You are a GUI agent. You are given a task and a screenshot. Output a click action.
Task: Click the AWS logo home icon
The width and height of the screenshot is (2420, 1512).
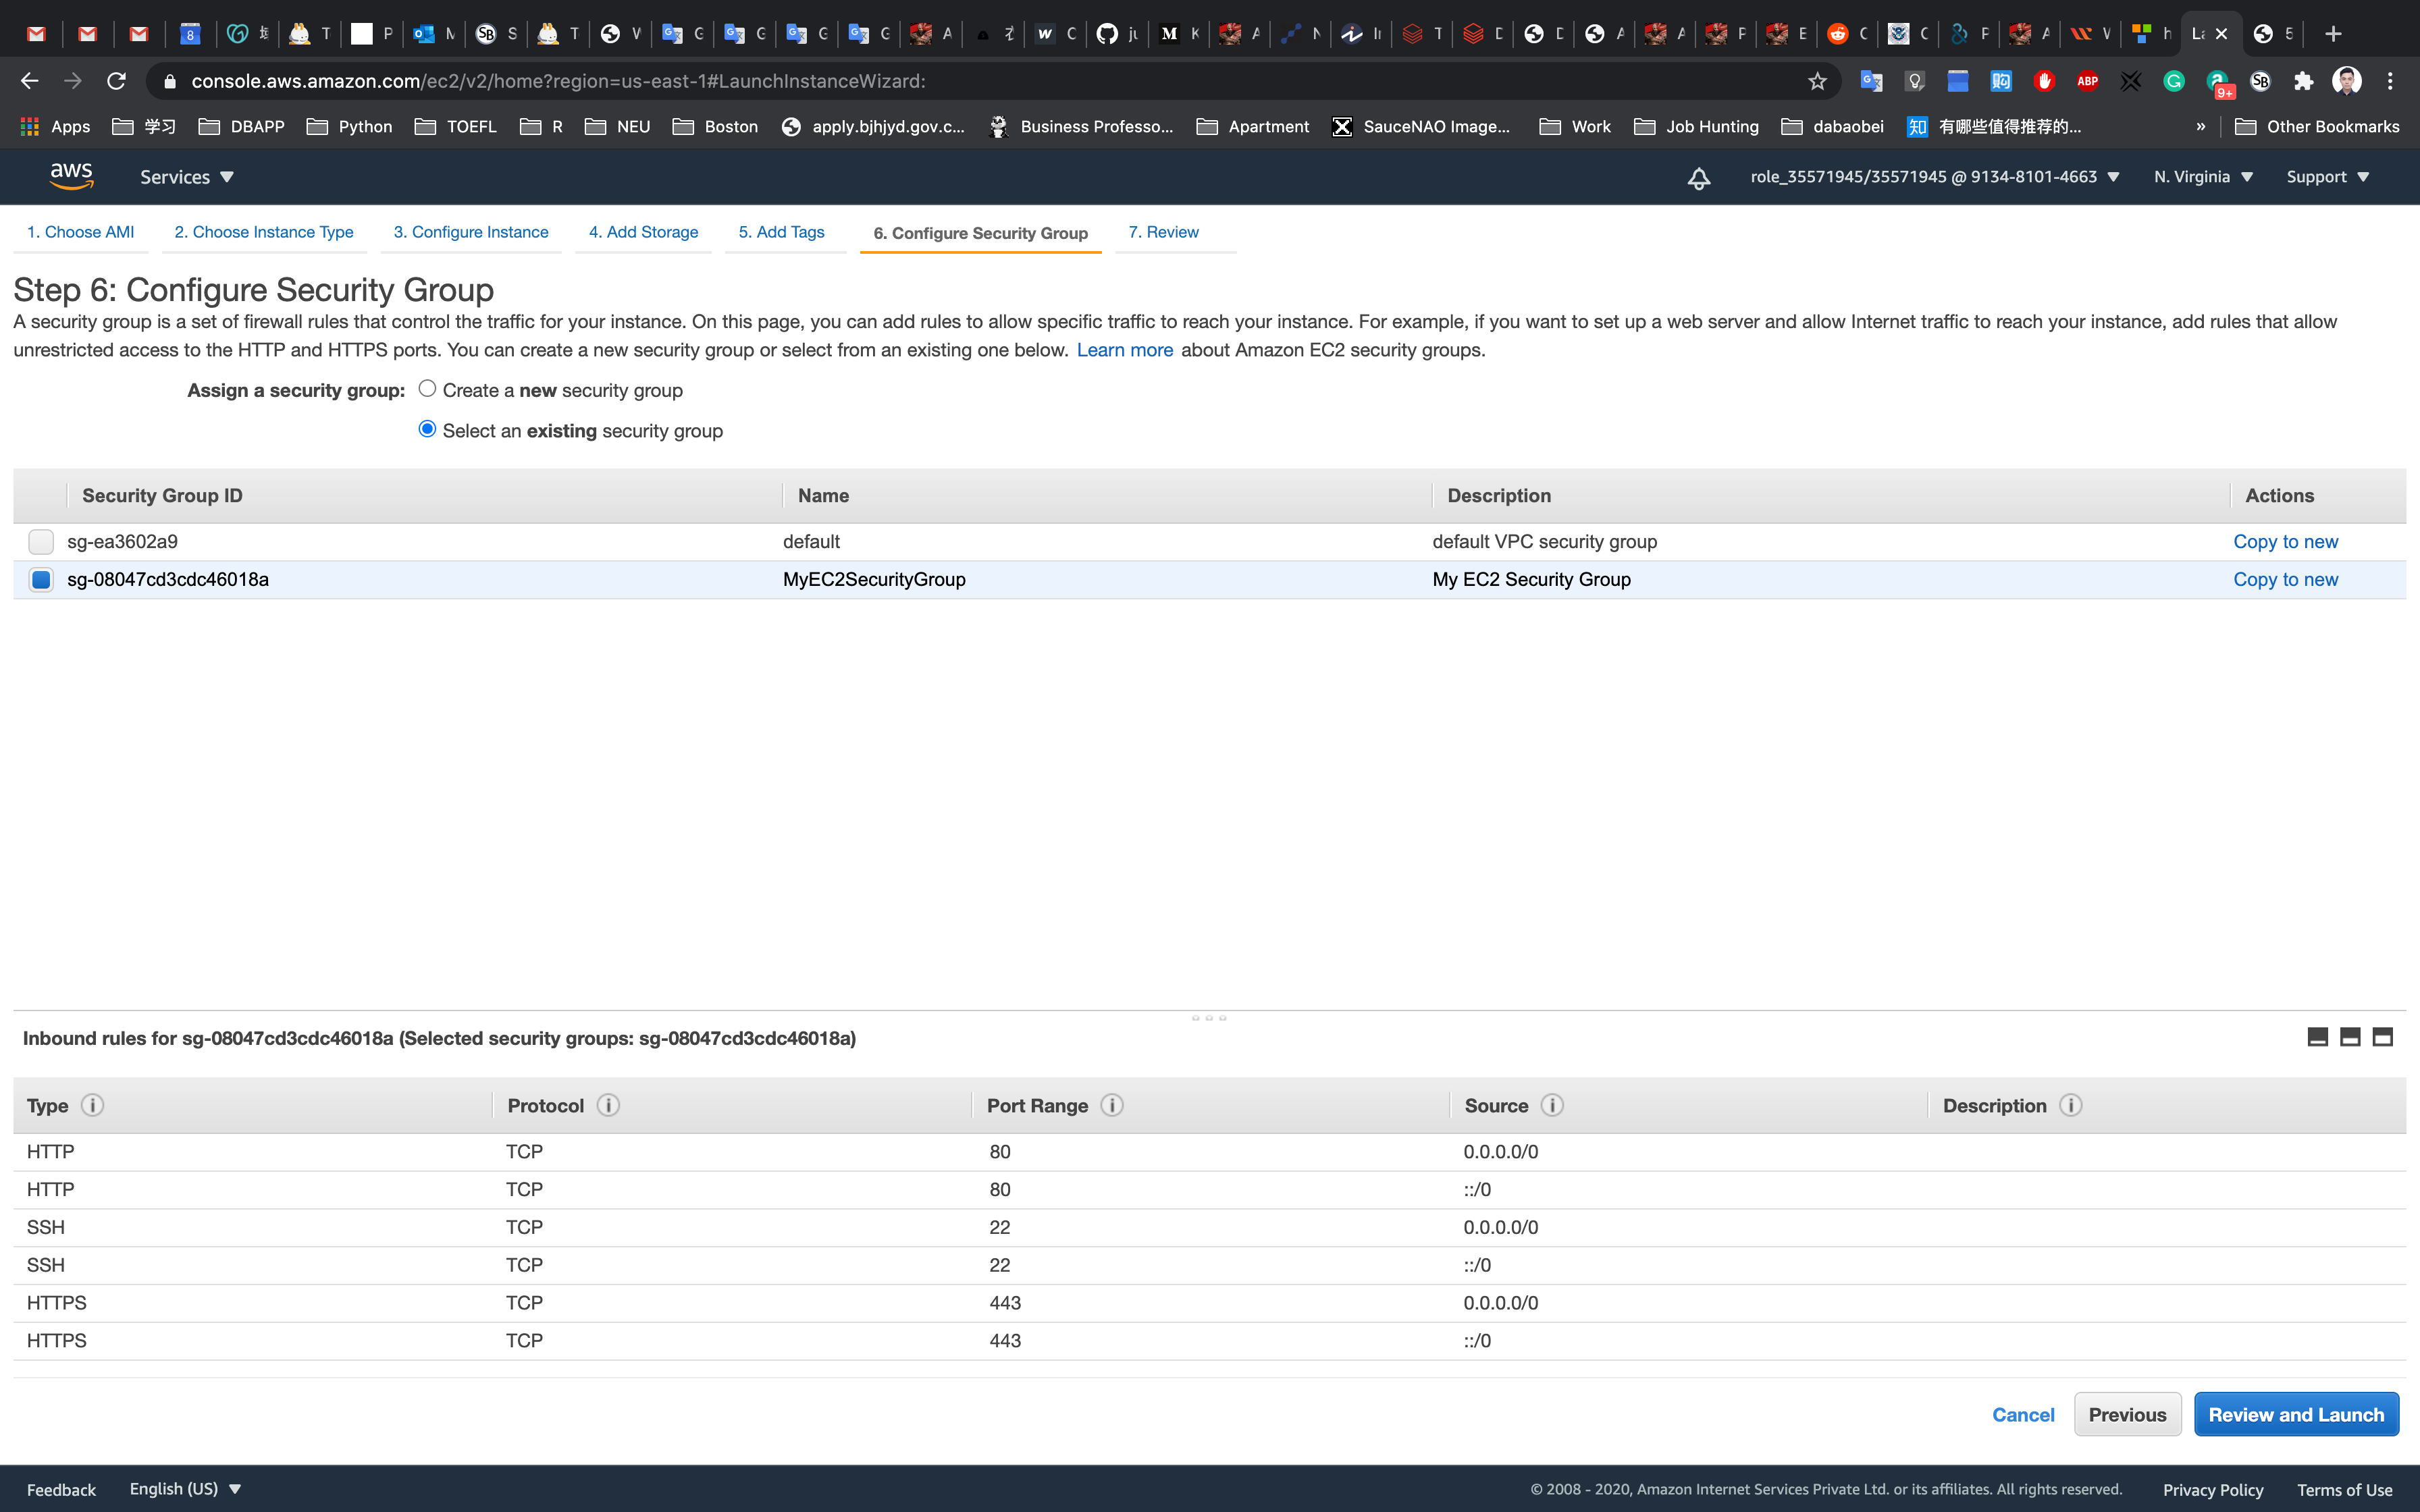click(x=71, y=176)
